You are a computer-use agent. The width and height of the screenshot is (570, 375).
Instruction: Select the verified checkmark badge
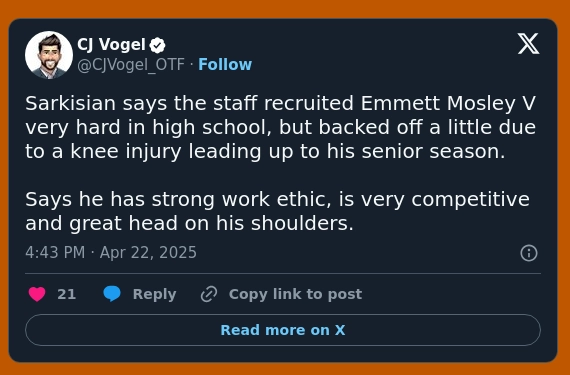pyautogui.click(x=157, y=45)
